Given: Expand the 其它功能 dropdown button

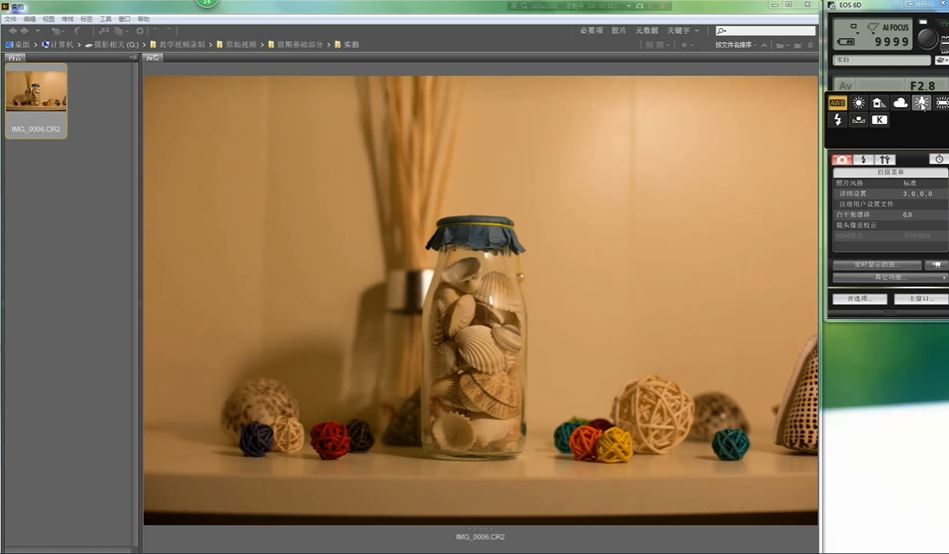Looking at the screenshot, I should (x=890, y=277).
